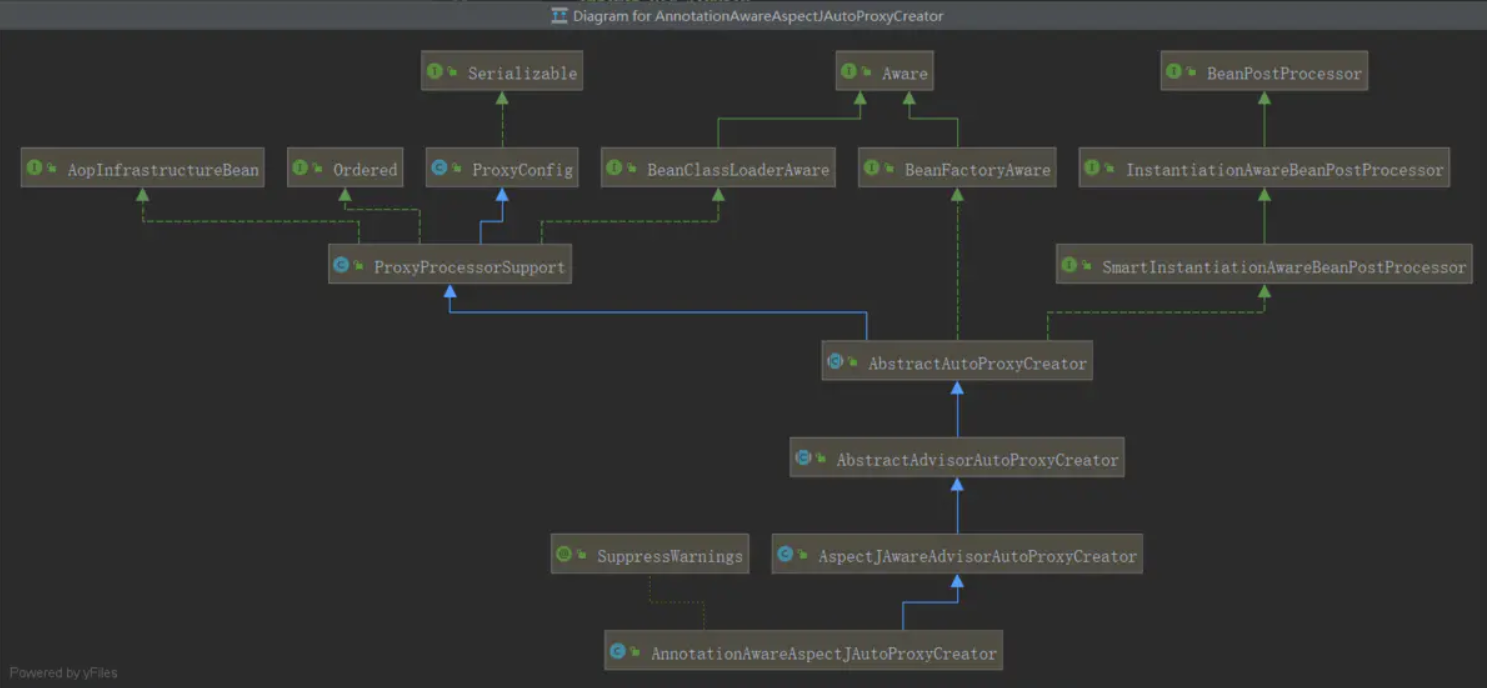
Task: Click the class icon beside ProxyProcessorSupport
Action: pos(341,265)
